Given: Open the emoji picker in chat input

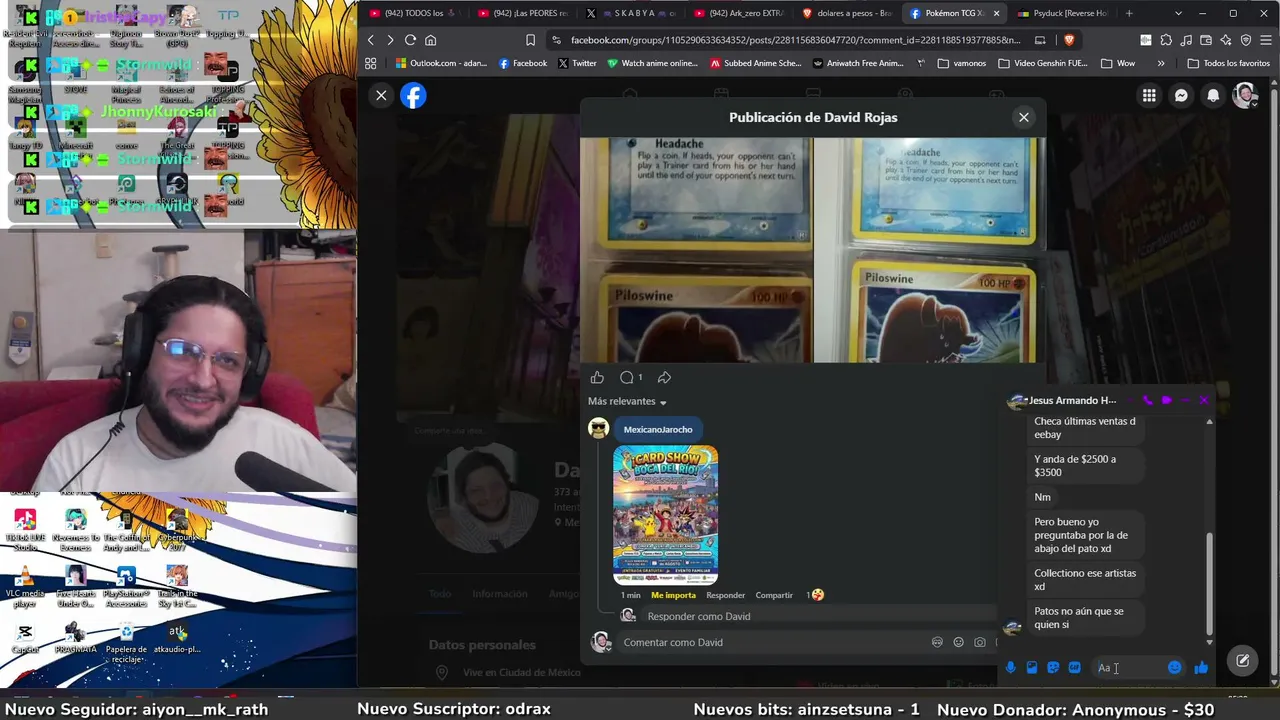Looking at the screenshot, I should (x=1174, y=667).
